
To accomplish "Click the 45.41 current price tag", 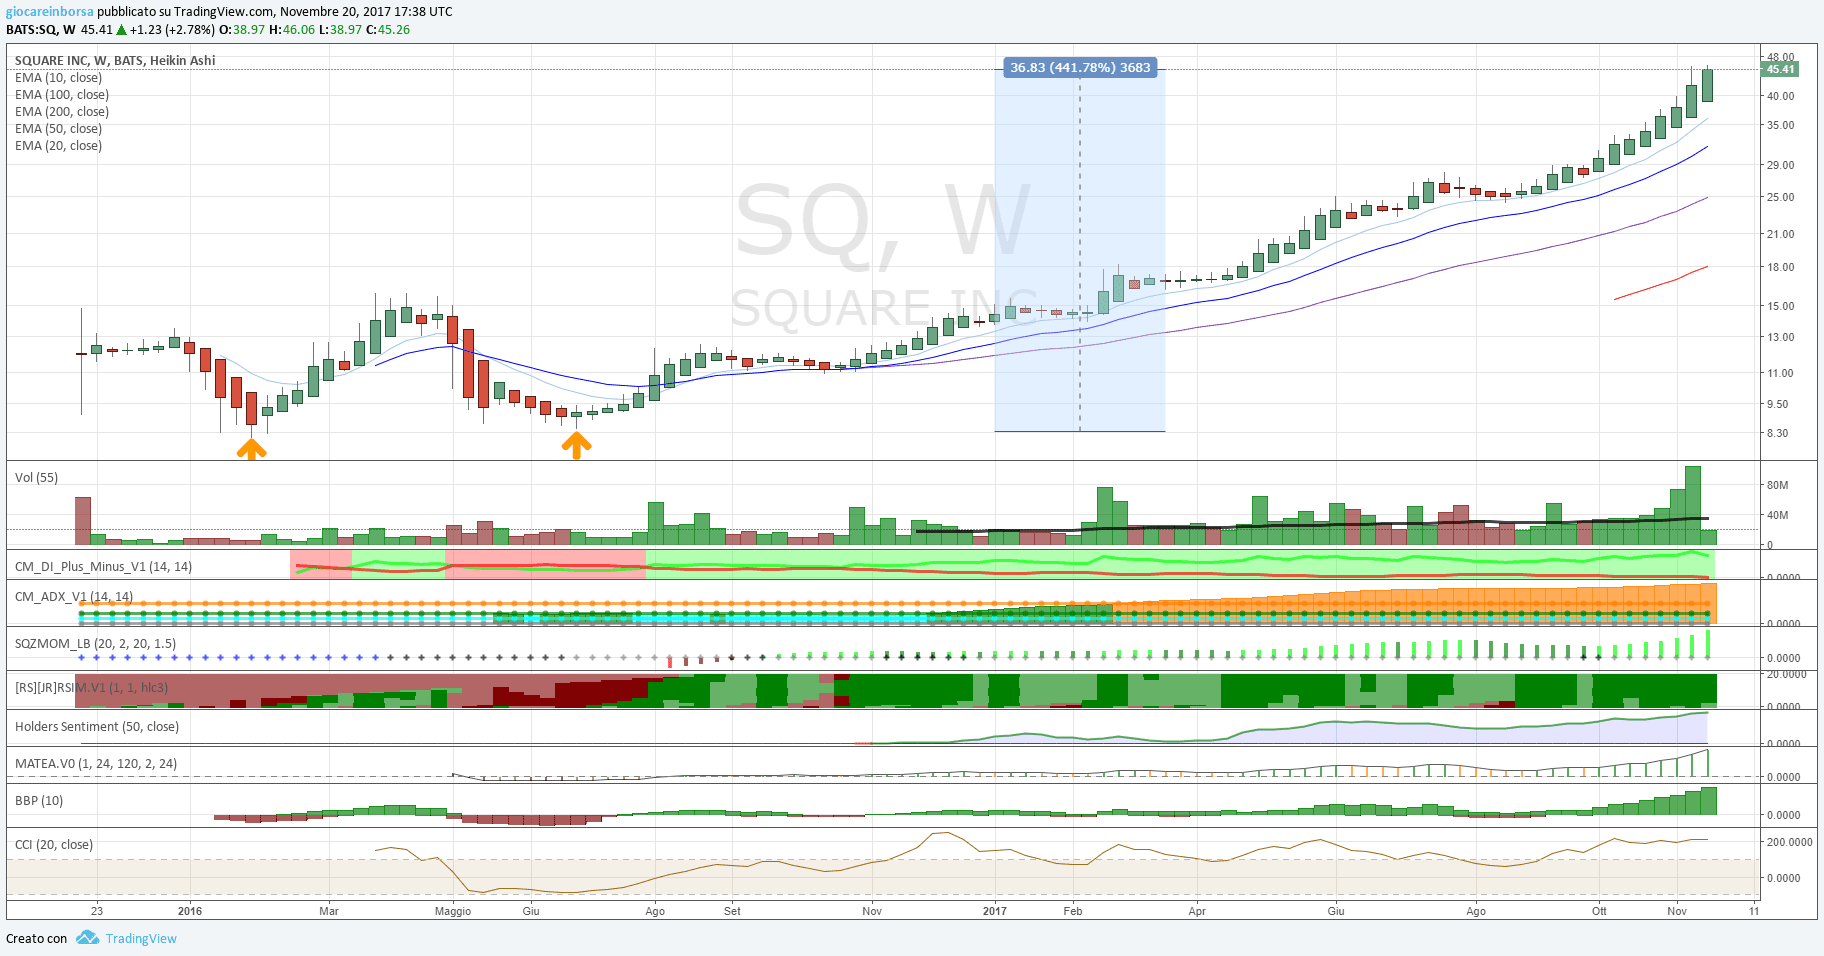I will [x=1780, y=69].
